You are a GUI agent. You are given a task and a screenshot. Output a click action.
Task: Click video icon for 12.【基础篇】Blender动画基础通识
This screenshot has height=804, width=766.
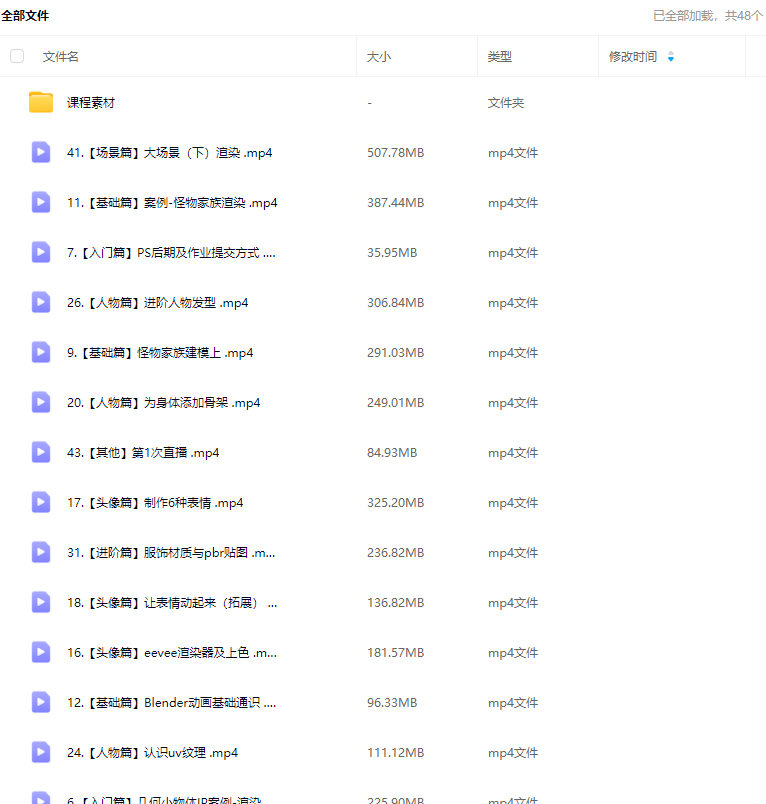click(41, 702)
